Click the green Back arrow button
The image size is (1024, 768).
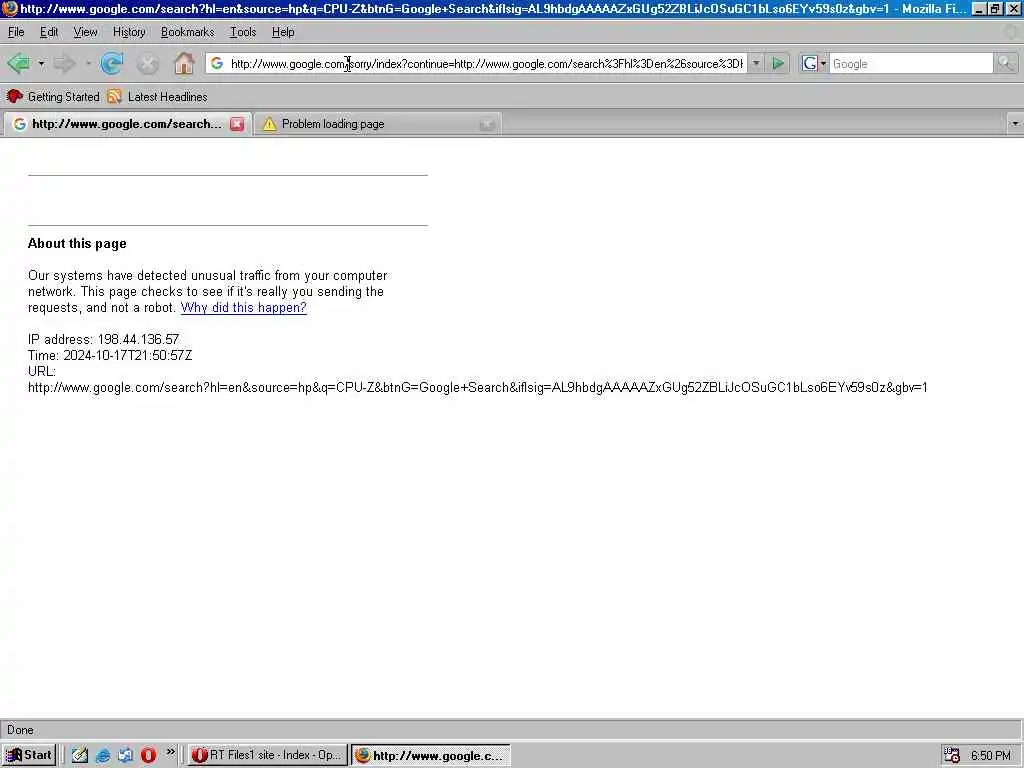18,63
